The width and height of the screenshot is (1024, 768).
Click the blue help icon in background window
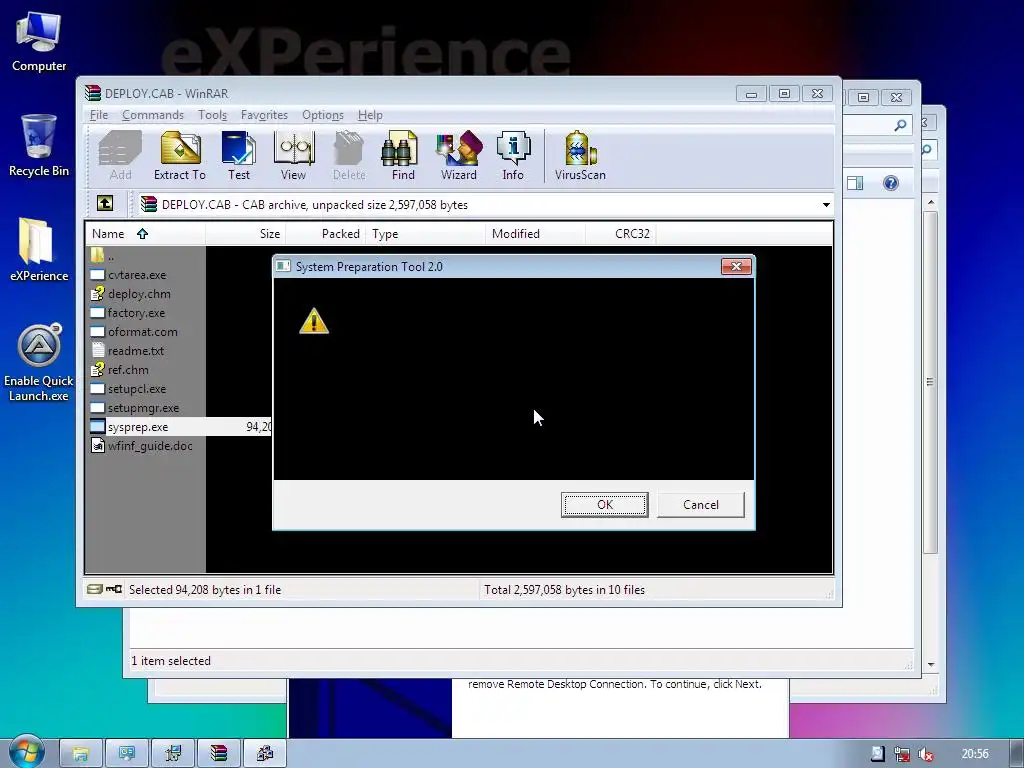point(891,183)
